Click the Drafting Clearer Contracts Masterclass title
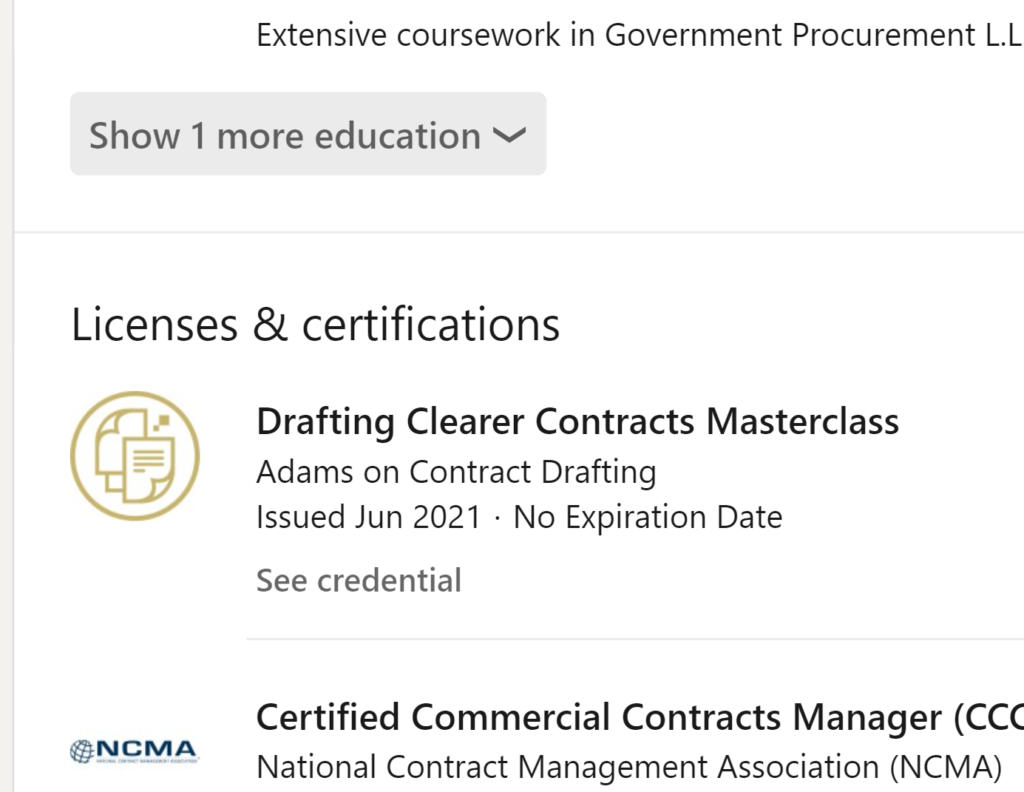Viewport: 1024px width, 792px height. tap(578, 421)
